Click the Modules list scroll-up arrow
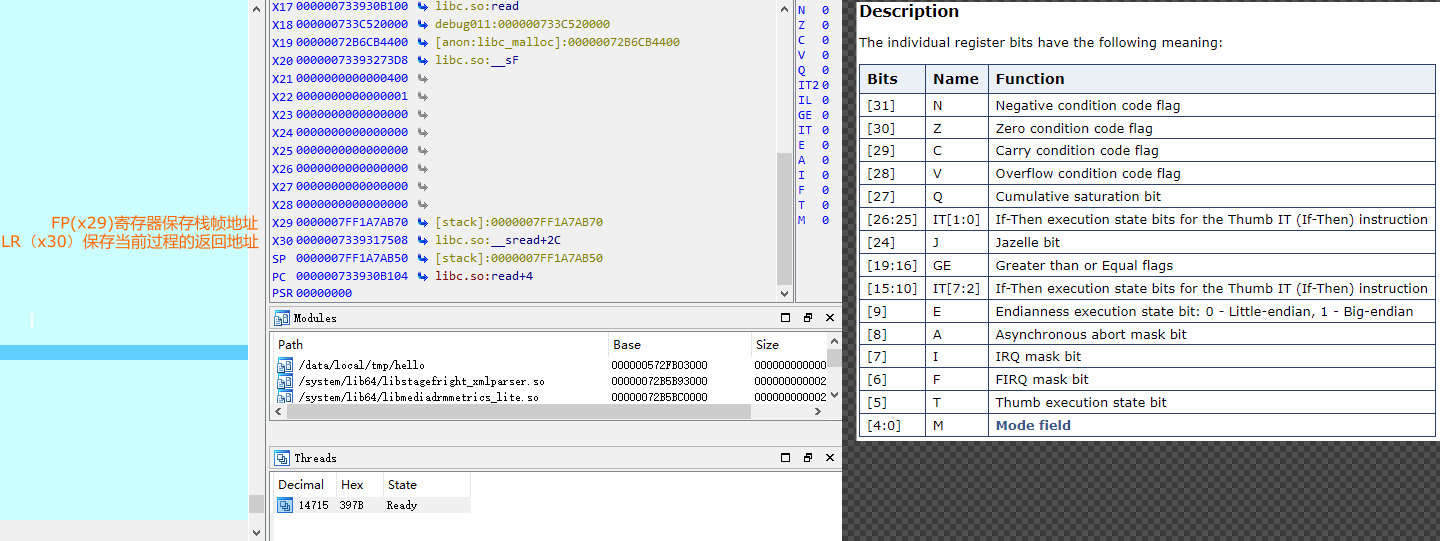The image size is (1440, 541). point(834,342)
